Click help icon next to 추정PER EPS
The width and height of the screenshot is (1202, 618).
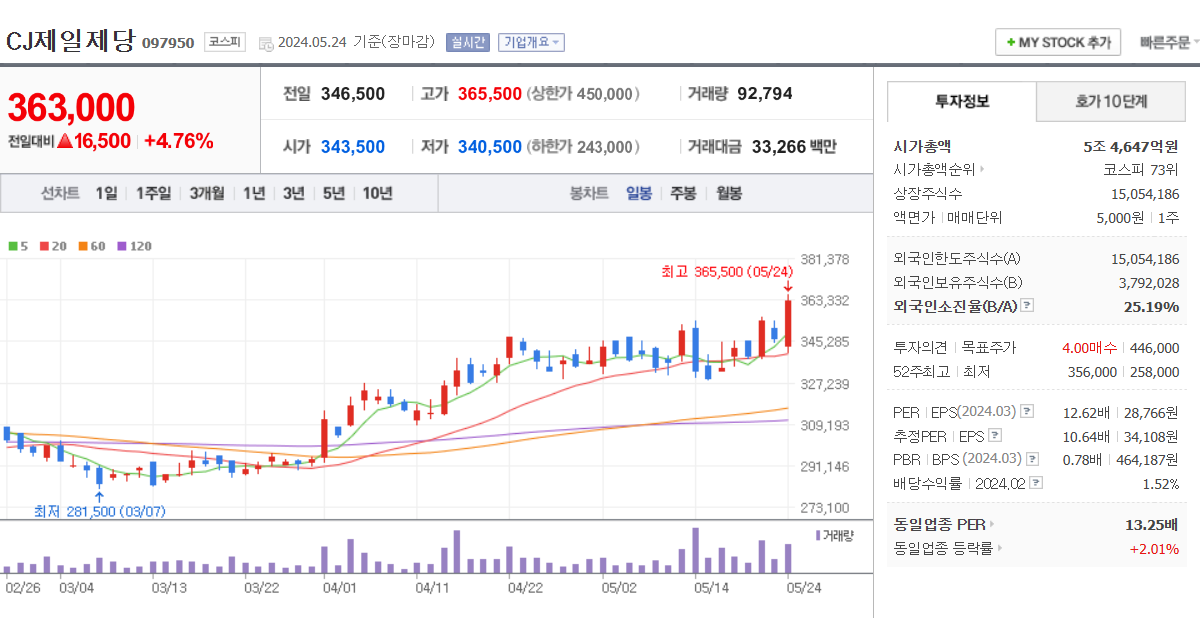point(994,435)
